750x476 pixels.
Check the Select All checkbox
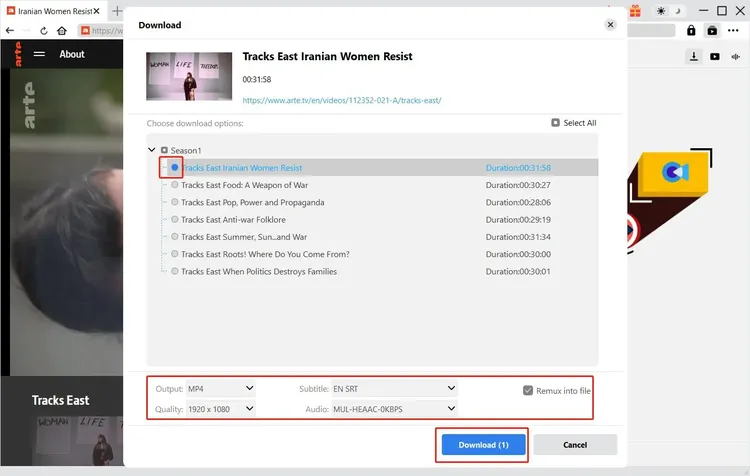click(556, 123)
